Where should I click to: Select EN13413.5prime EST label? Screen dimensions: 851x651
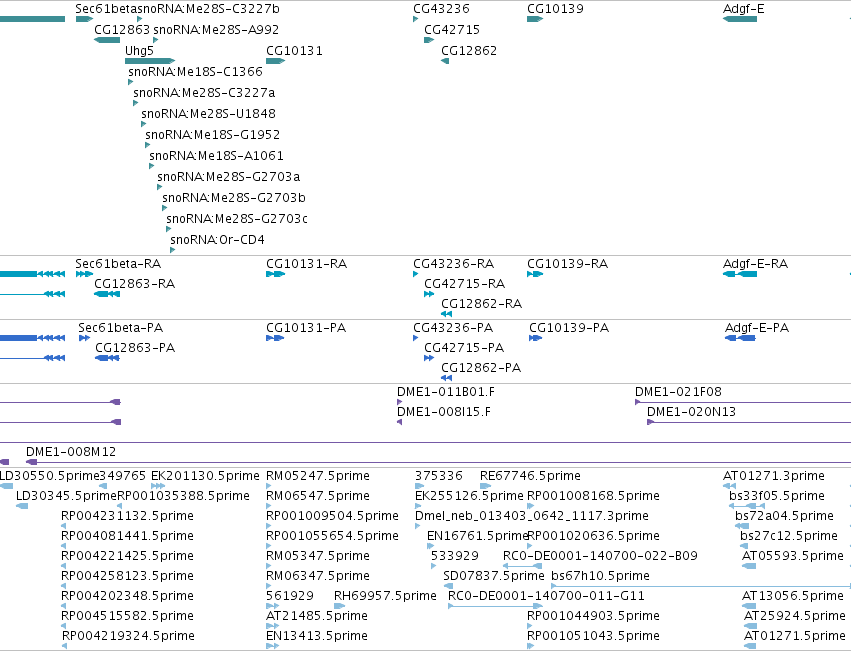click(x=317, y=636)
